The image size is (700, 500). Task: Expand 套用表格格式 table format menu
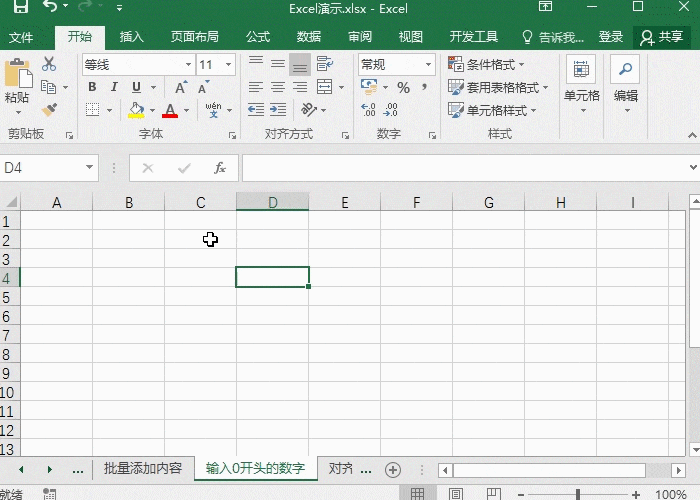pyautogui.click(x=498, y=87)
